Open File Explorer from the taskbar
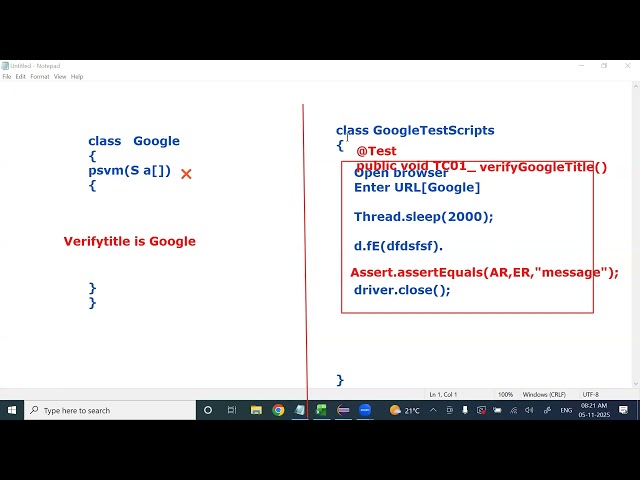Viewport: 640px width, 480px height. [256, 410]
